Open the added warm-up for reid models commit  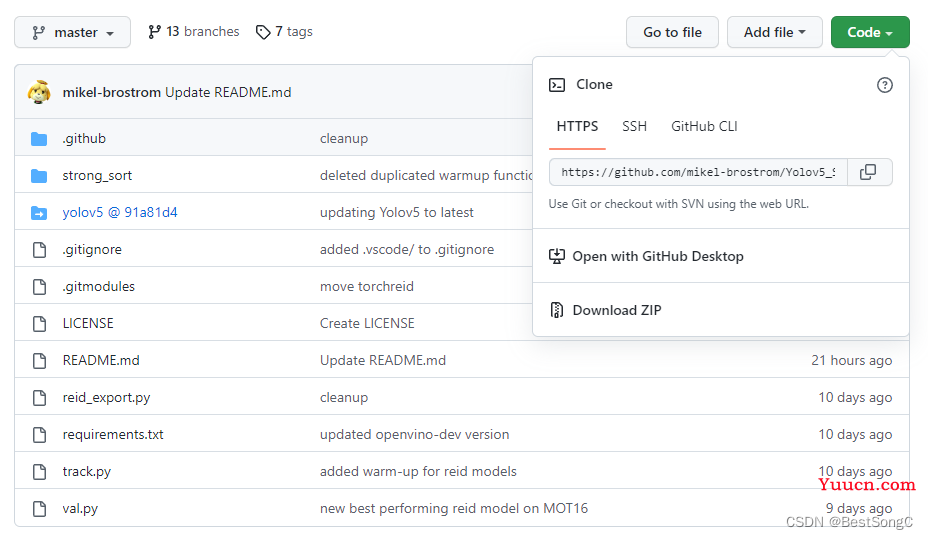418,472
